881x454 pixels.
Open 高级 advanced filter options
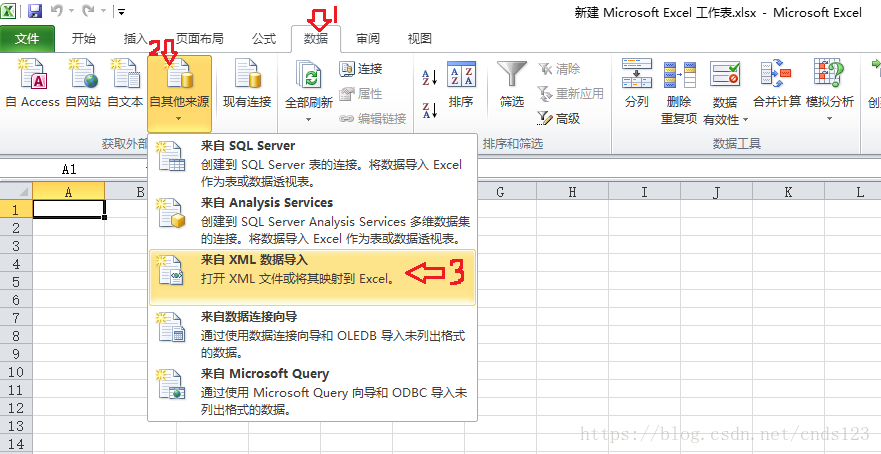[x=559, y=118]
